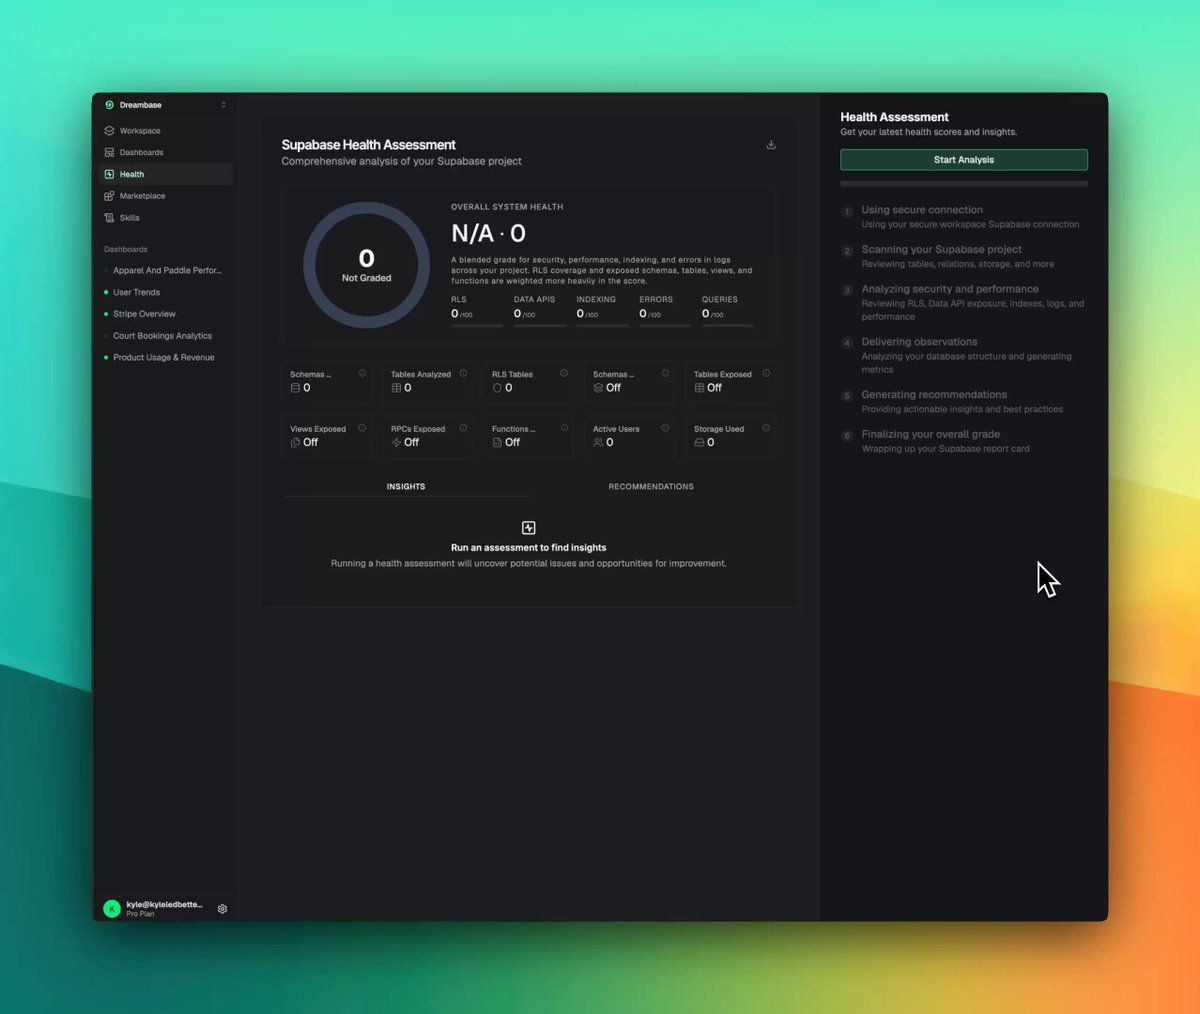
Task: Click info icon on Tables Exposed card
Action: click(766, 373)
